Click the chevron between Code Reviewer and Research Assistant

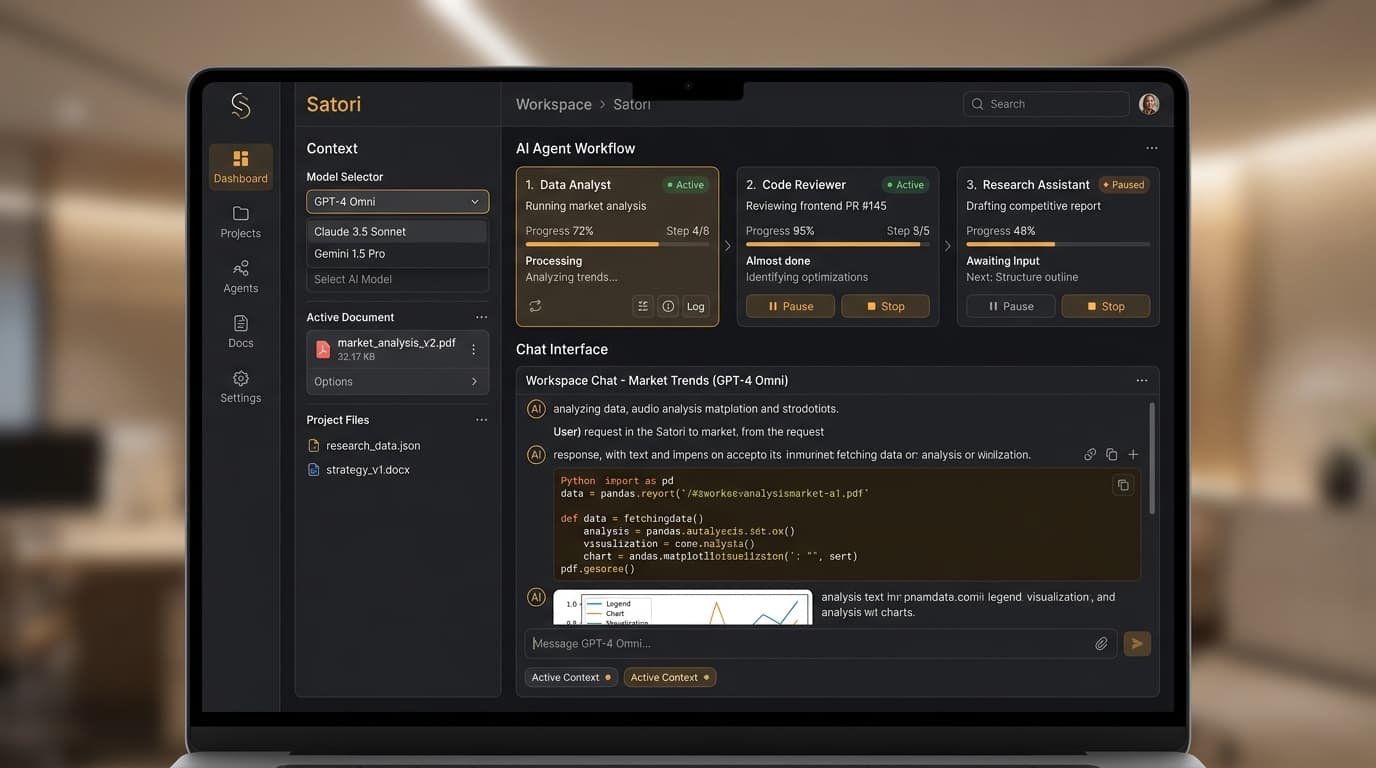click(x=948, y=246)
